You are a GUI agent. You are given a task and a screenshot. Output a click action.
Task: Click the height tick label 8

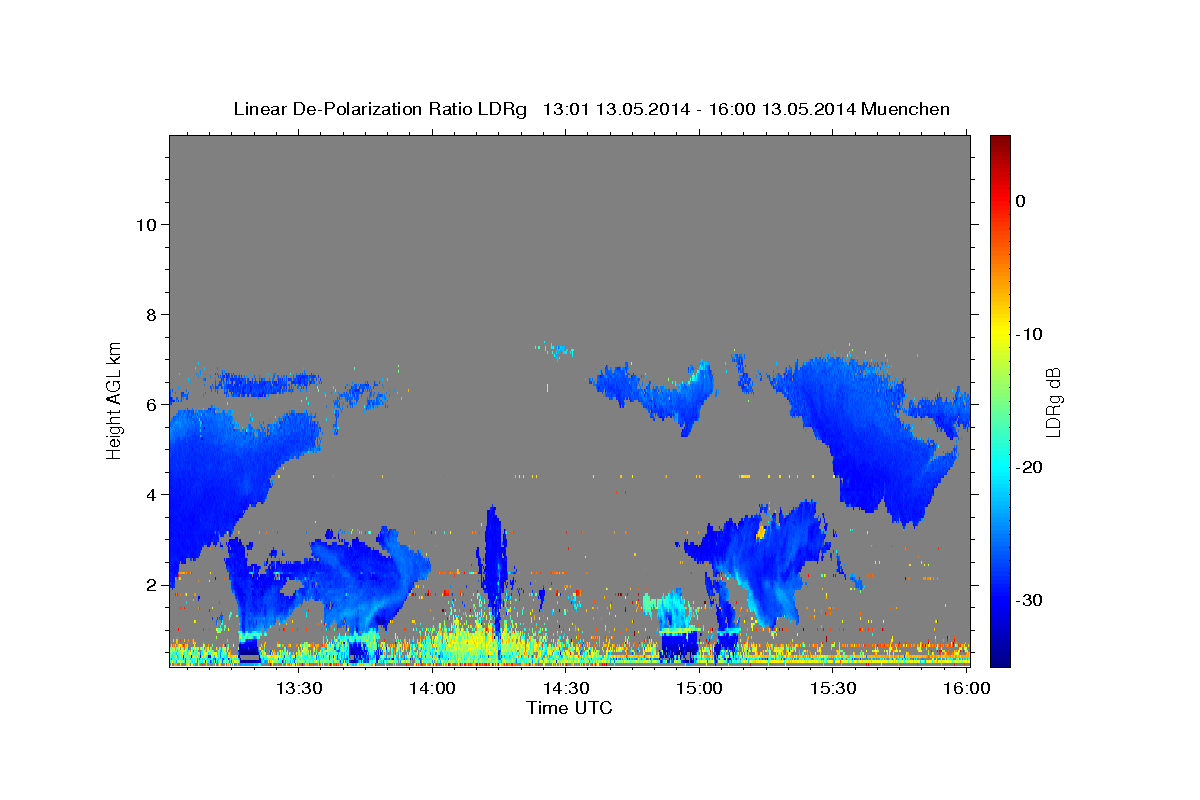click(x=151, y=314)
